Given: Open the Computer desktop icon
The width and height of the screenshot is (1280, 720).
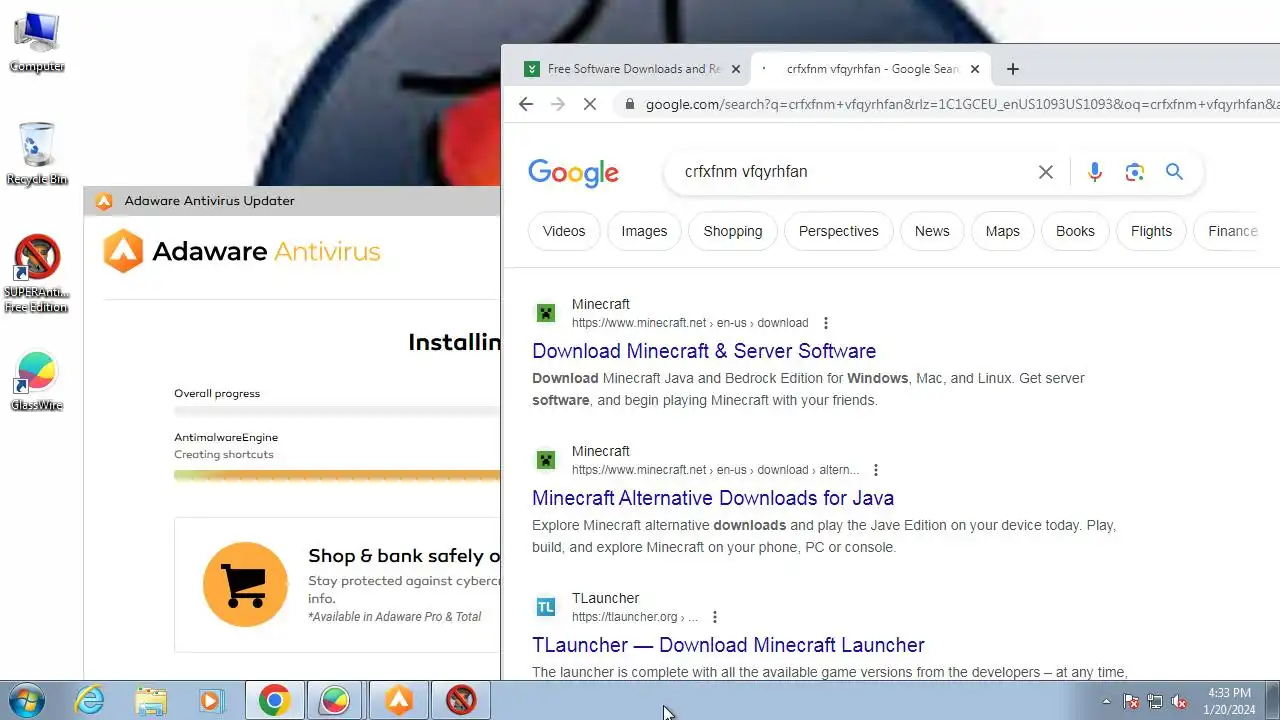Looking at the screenshot, I should pos(37,43).
